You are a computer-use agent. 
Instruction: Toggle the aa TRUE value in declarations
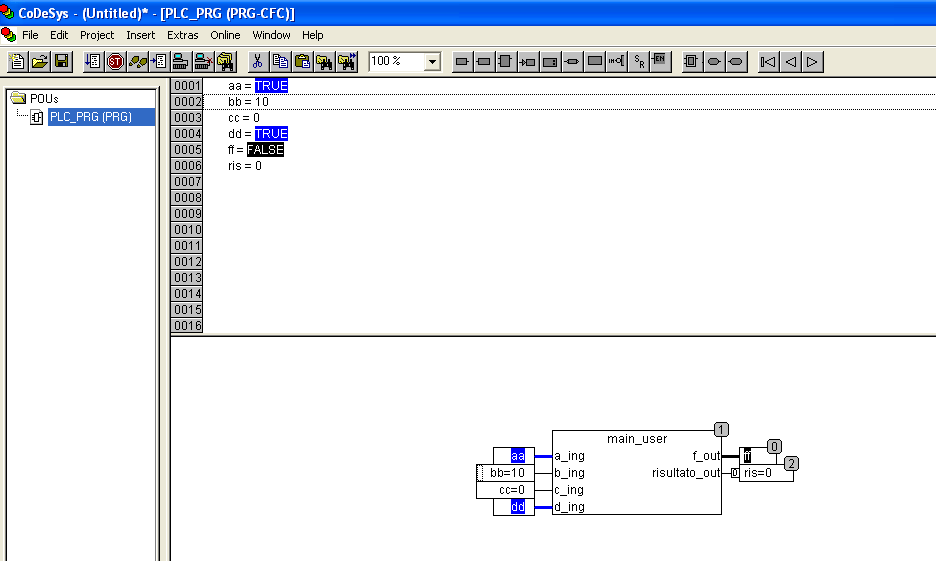point(271,86)
